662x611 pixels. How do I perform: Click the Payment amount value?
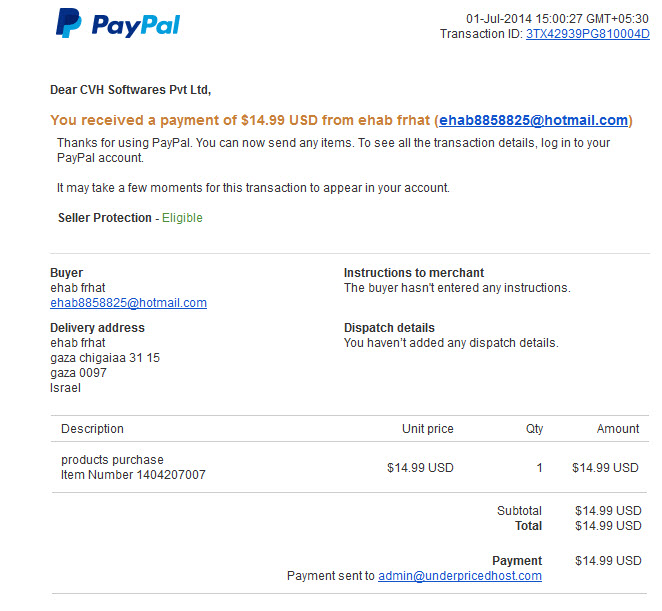pos(608,561)
